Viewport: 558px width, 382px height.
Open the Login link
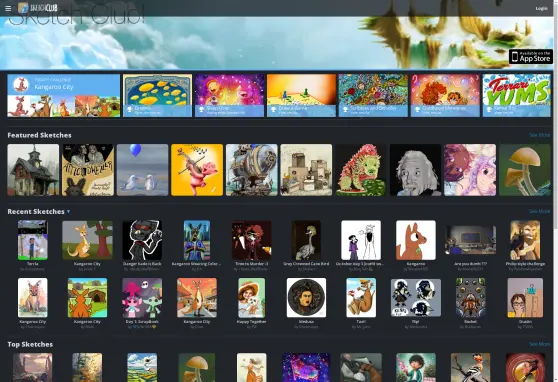click(541, 8)
